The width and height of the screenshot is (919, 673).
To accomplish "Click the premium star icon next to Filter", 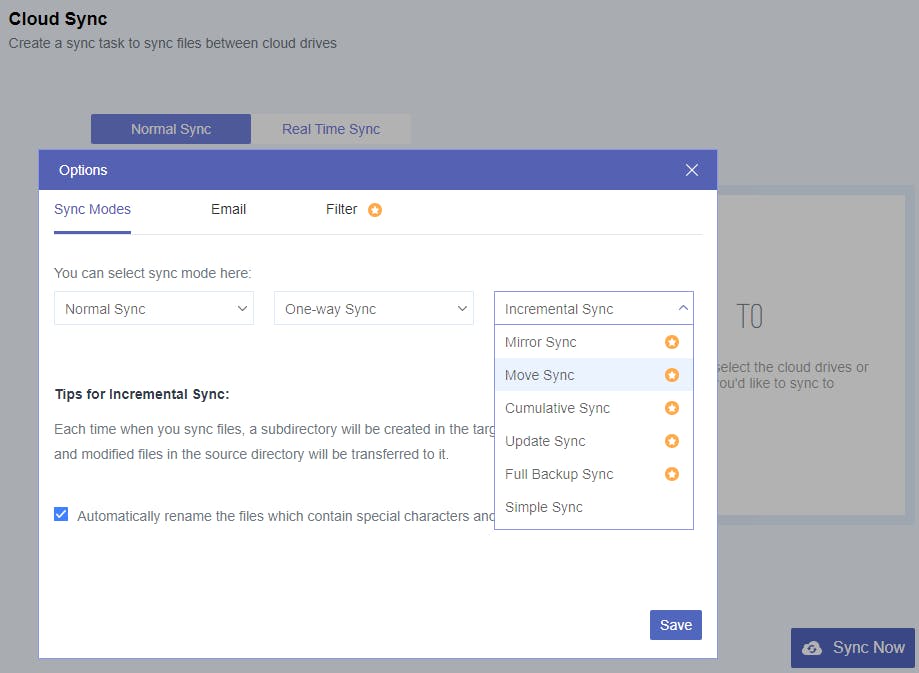I will click(375, 210).
